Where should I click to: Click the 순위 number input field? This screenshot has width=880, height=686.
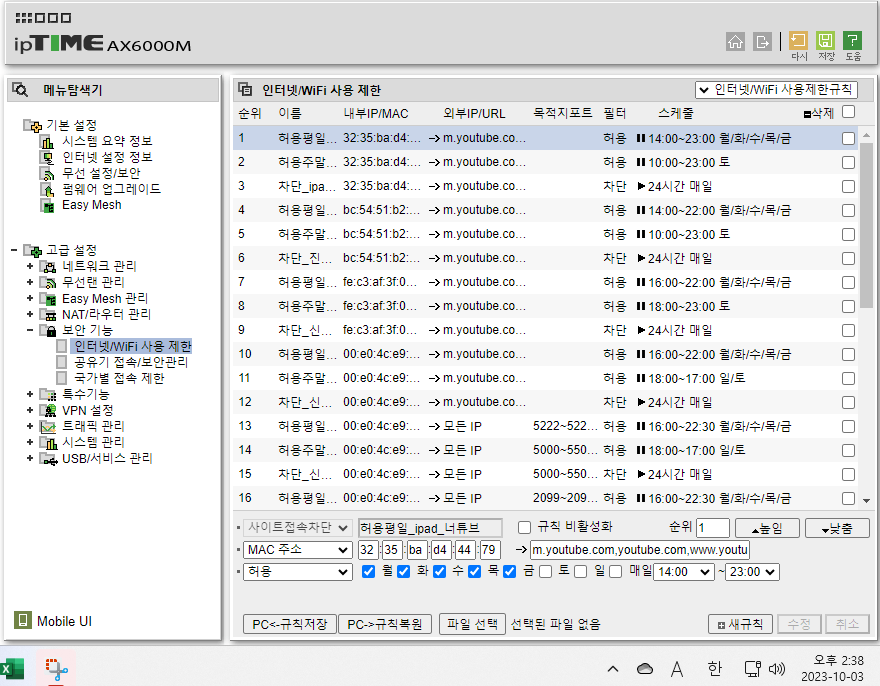click(713, 528)
